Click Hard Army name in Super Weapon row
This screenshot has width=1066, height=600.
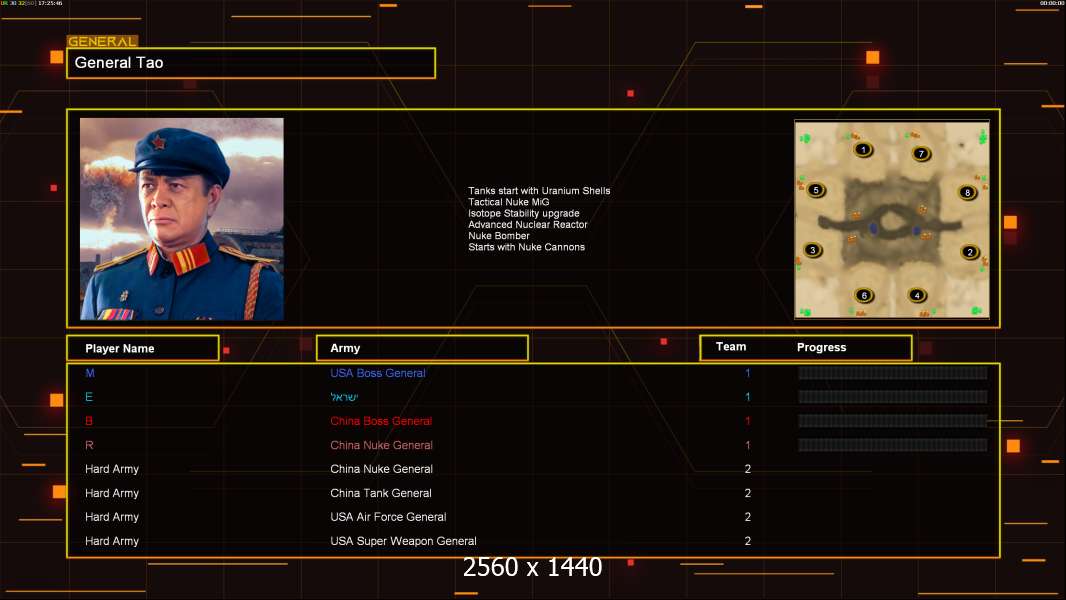111,542
